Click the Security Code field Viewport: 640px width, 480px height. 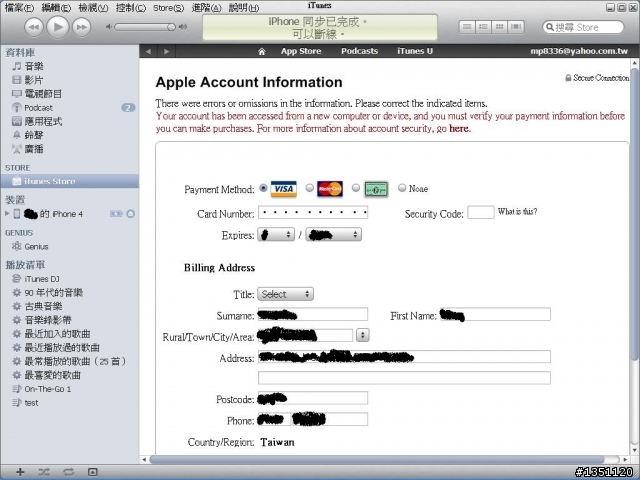481,213
